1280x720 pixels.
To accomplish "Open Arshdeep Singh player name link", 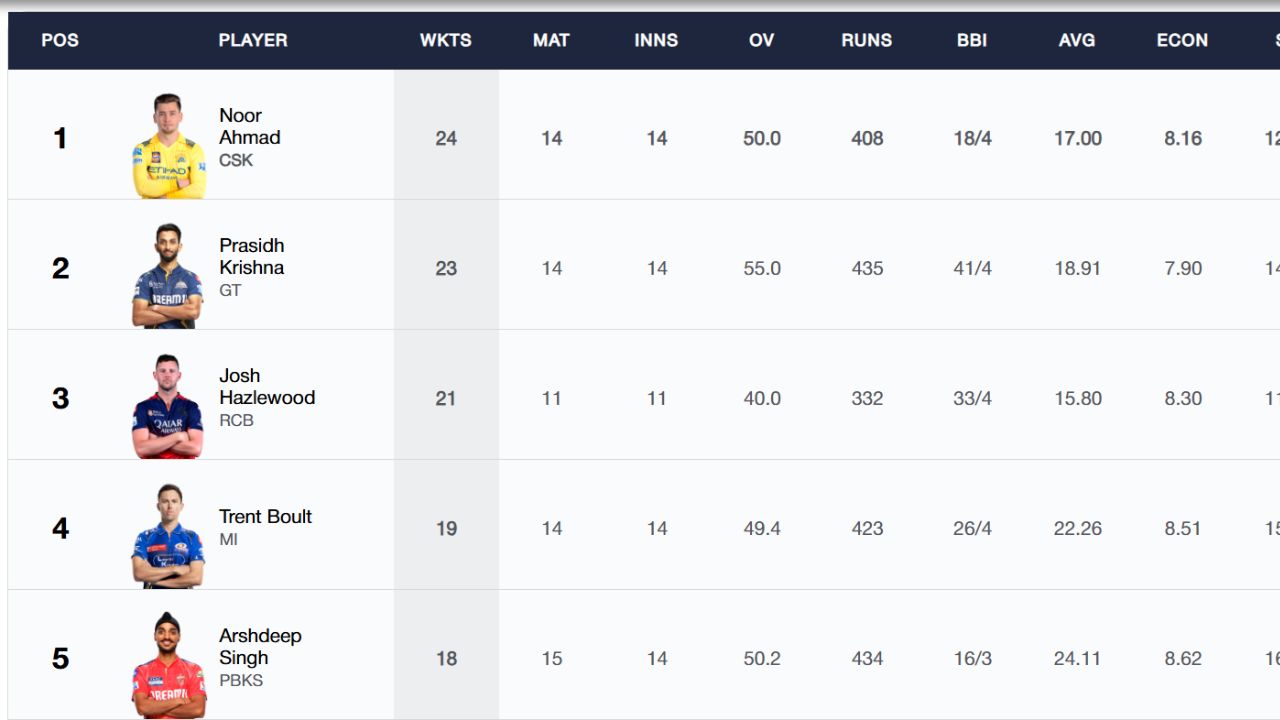I will pos(260,646).
